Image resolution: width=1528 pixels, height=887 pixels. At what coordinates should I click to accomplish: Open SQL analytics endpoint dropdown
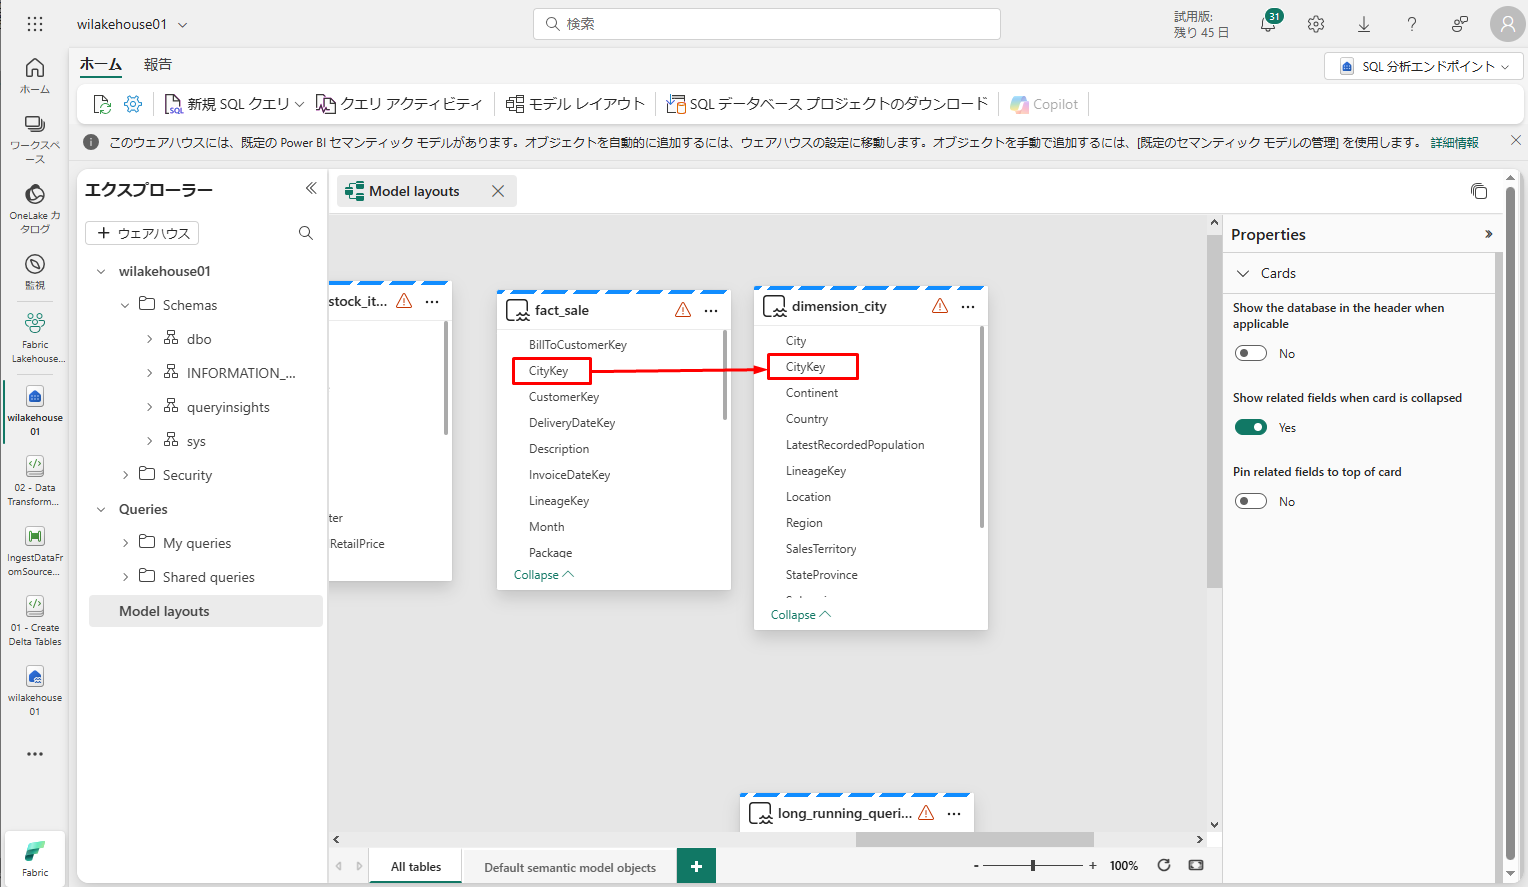click(x=1424, y=66)
